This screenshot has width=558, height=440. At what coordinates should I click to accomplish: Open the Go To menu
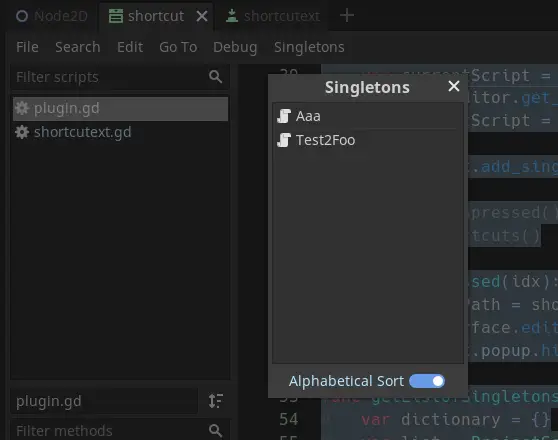[178, 47]
